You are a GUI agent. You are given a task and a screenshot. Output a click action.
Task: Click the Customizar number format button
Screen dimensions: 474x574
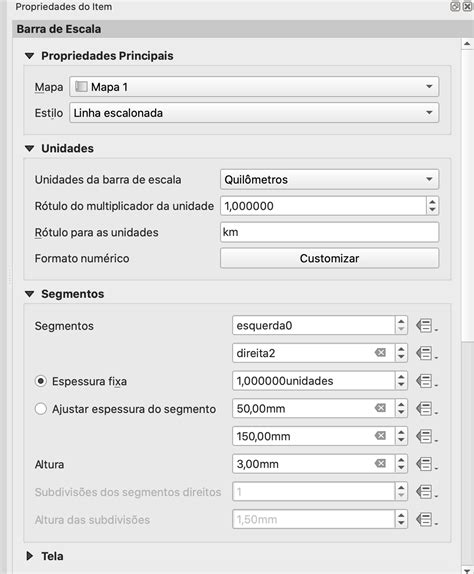point(329,258)
